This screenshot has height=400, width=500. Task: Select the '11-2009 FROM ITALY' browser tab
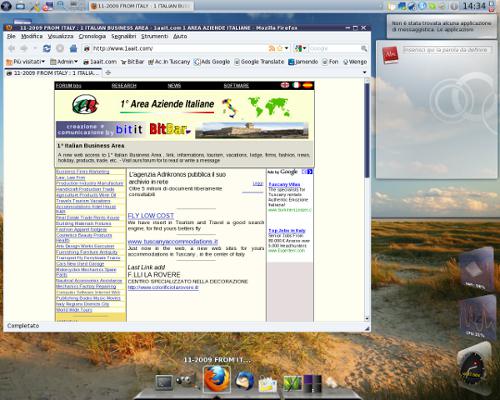coord(53,73)
